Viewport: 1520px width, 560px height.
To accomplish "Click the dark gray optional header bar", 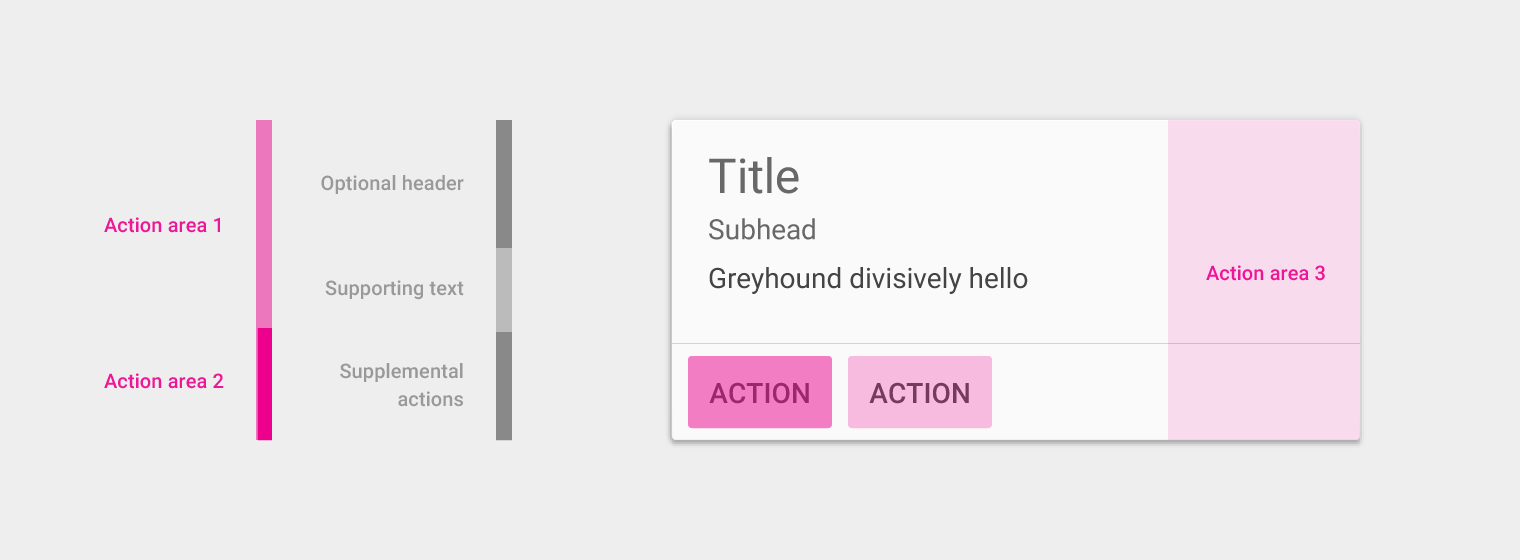I will click(x=504, y=184).
